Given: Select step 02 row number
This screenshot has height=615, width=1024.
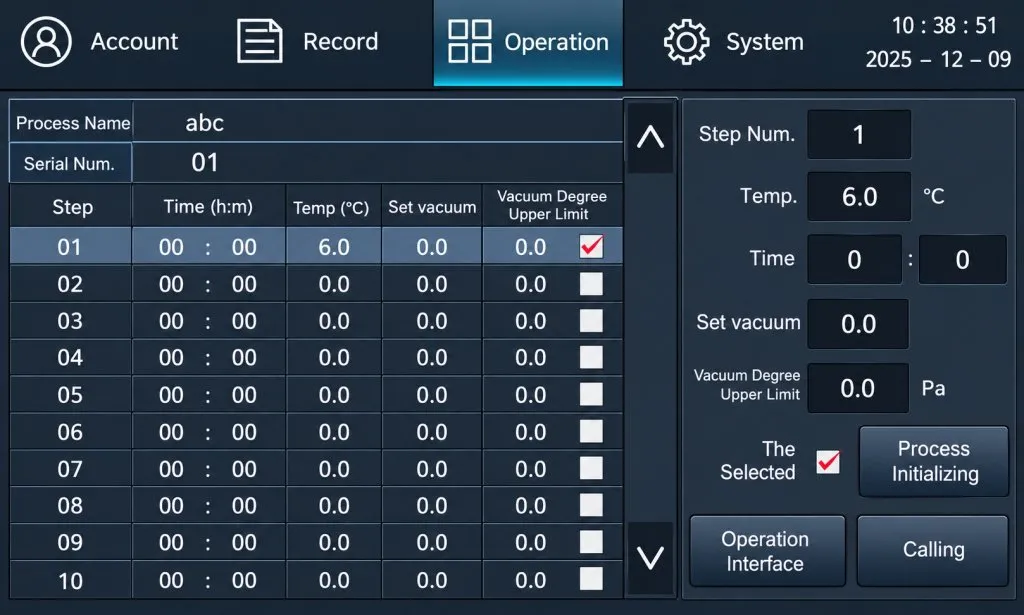Looking at the screenshot, I should tap(70, 284).
